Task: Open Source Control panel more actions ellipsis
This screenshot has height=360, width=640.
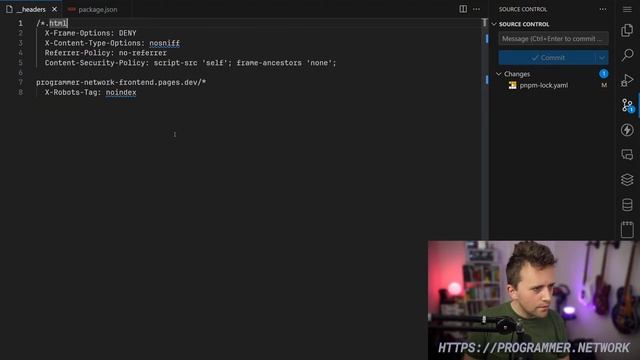Action: pos(603,9)
